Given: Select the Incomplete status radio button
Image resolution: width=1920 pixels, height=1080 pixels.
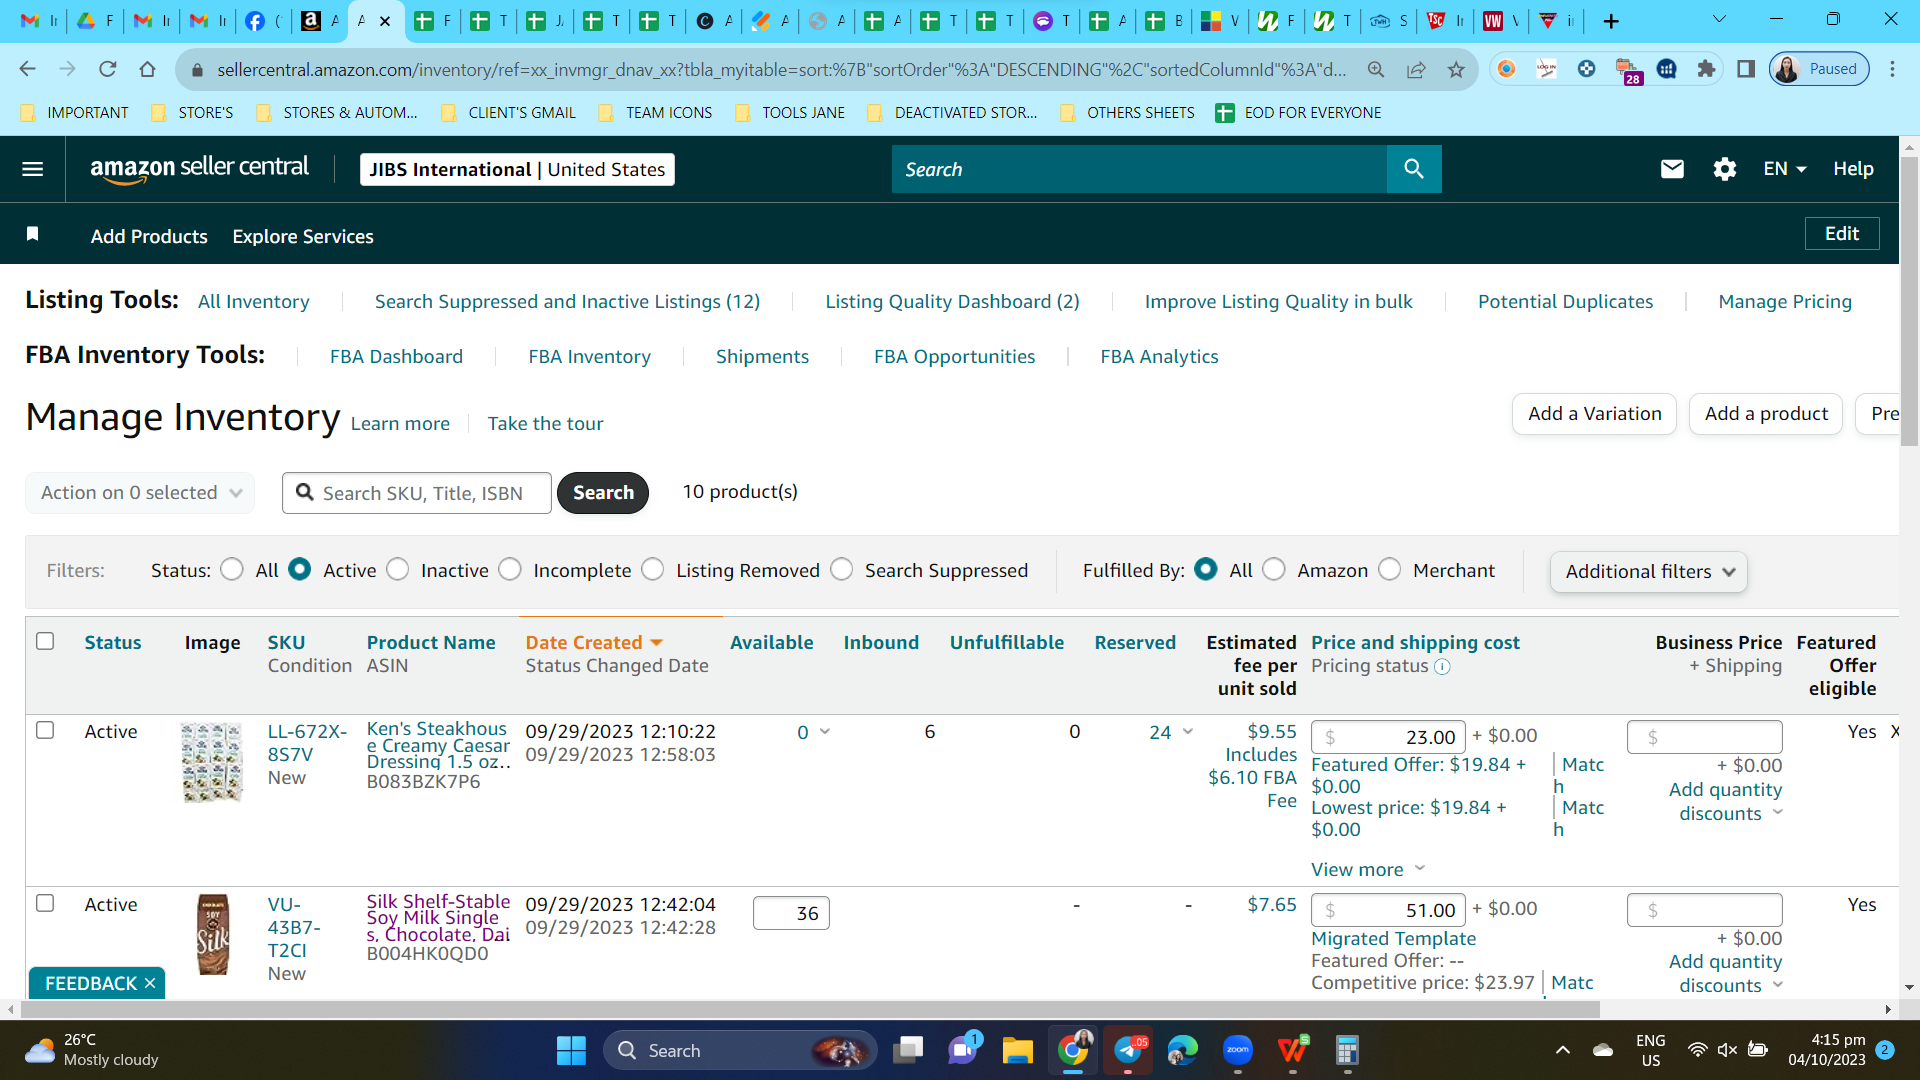Looking at the screenshot, I should [510, 569].
